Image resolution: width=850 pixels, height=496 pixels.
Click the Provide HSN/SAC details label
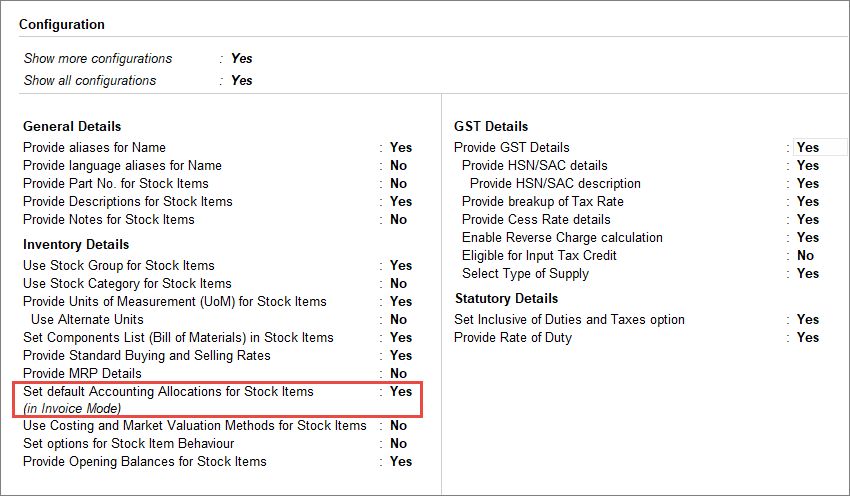535,165
